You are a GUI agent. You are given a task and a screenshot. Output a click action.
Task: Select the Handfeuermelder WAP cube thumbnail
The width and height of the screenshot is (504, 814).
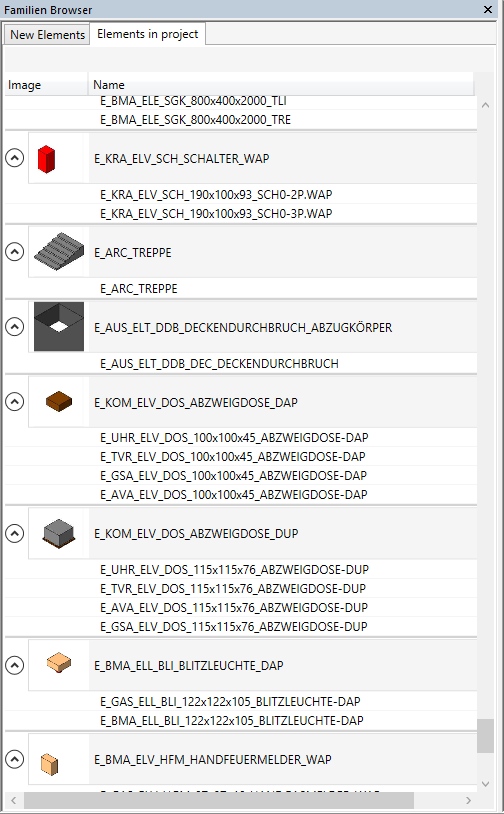[x=49, y=764]
